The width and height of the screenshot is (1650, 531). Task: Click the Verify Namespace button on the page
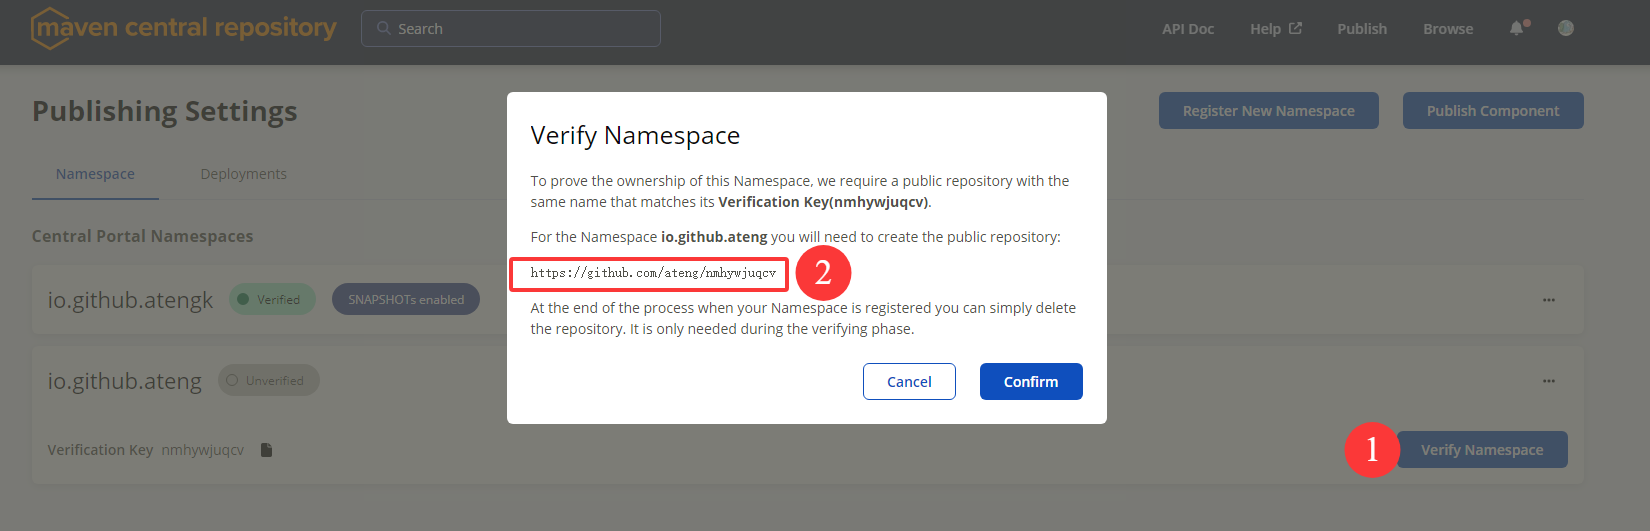click(x=1482, y=450)
